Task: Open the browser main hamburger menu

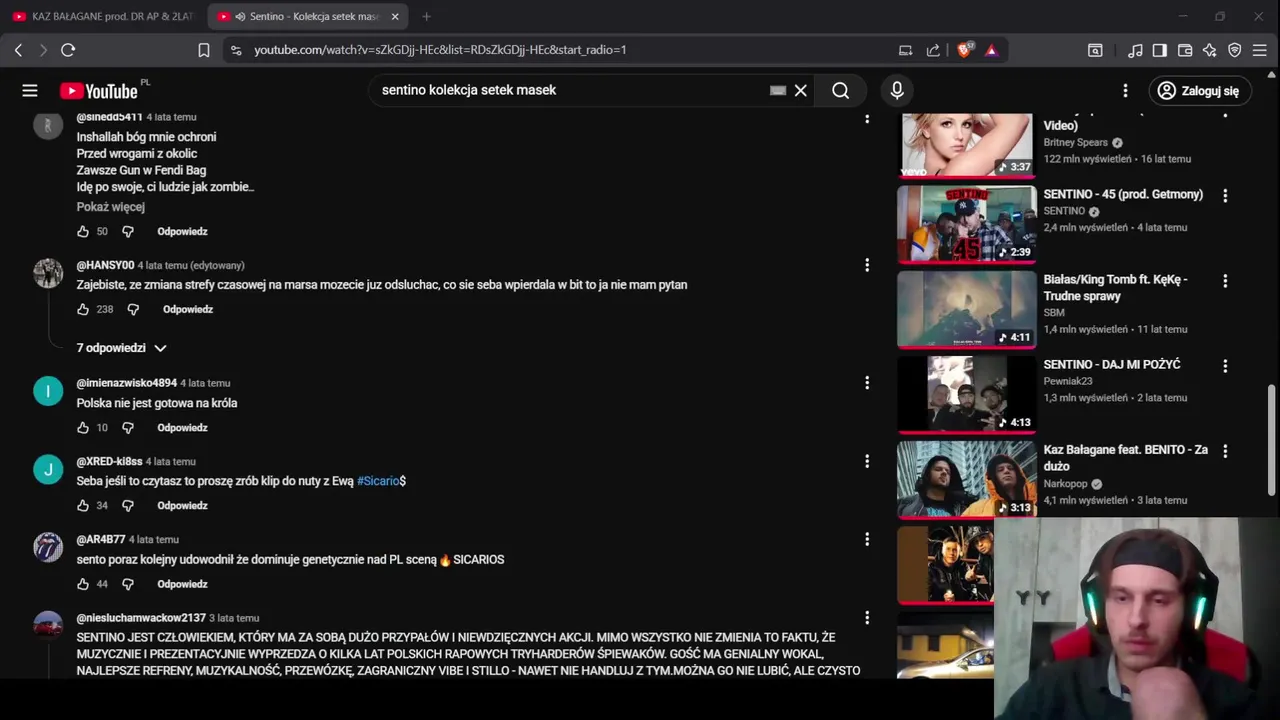Action: [x=1260, y=50]
